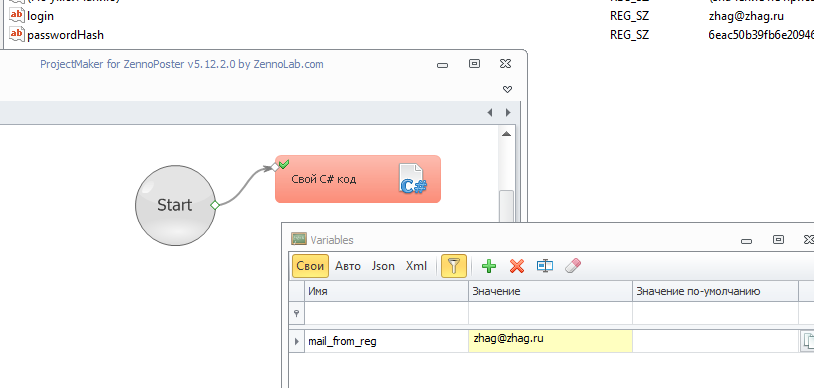Click the Имя filter input cell
Image resolution: width=814 pixels, height=388 pixels.
tap(386, 313)
